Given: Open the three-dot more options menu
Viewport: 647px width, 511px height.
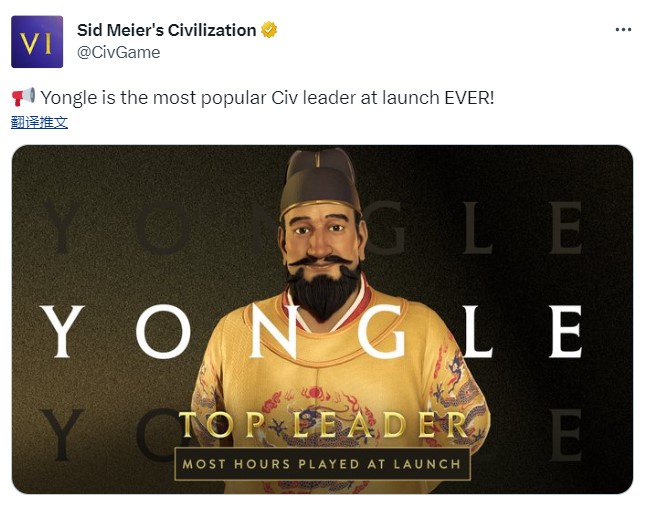Looking at the screenshot, I should pos(622,30).
